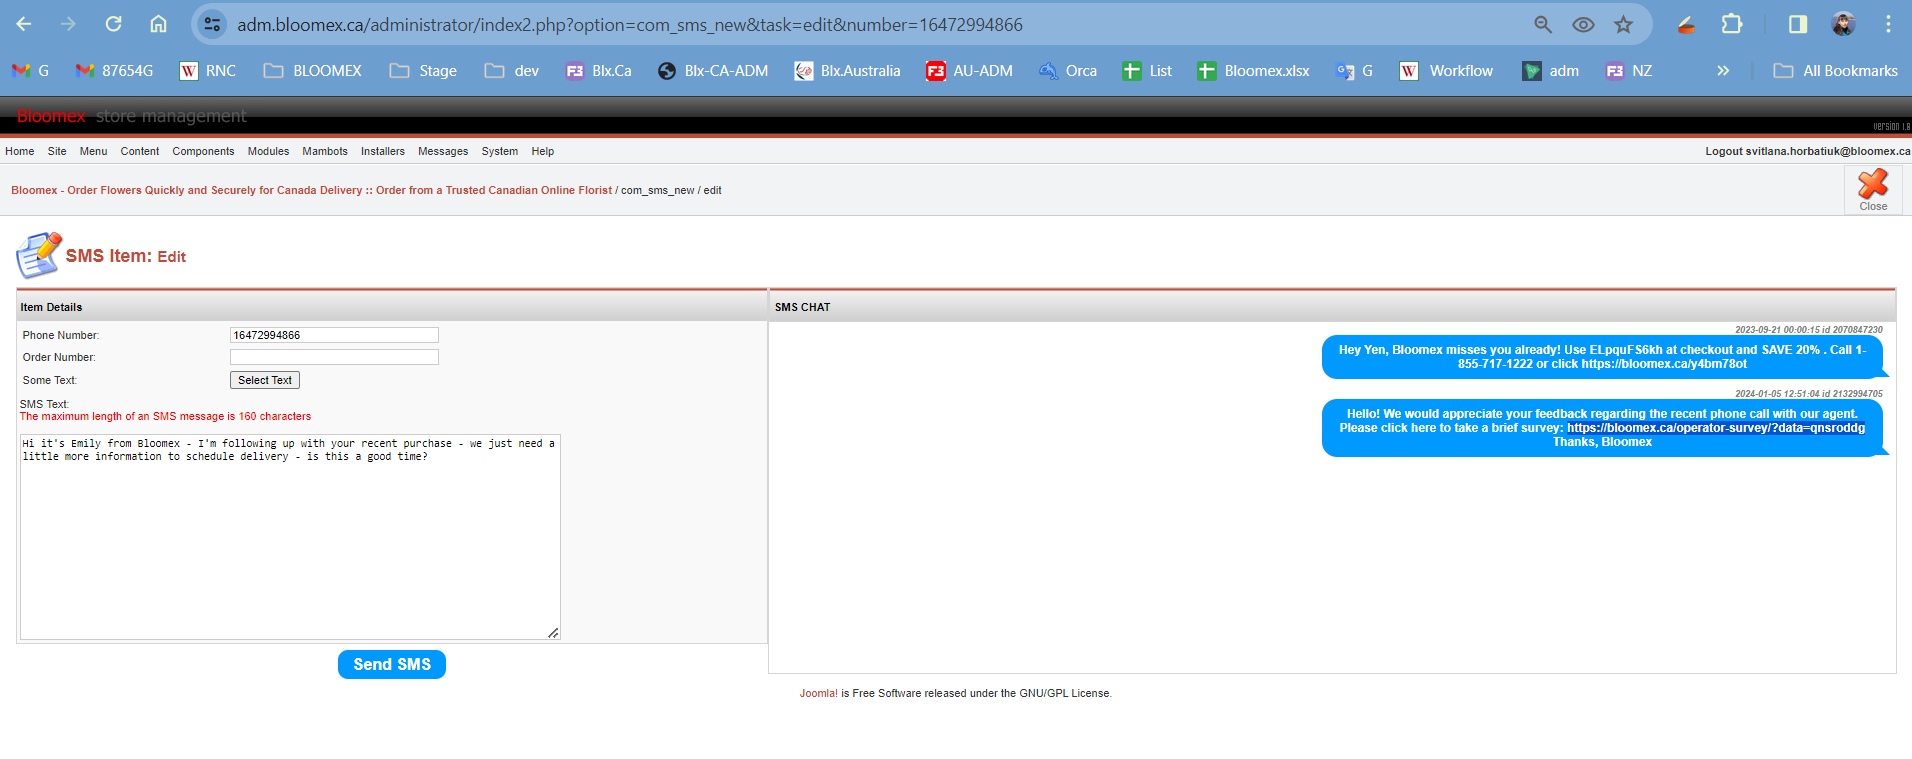
Task: Open the Blx.Ca bookmark
Action: (599, 71)
